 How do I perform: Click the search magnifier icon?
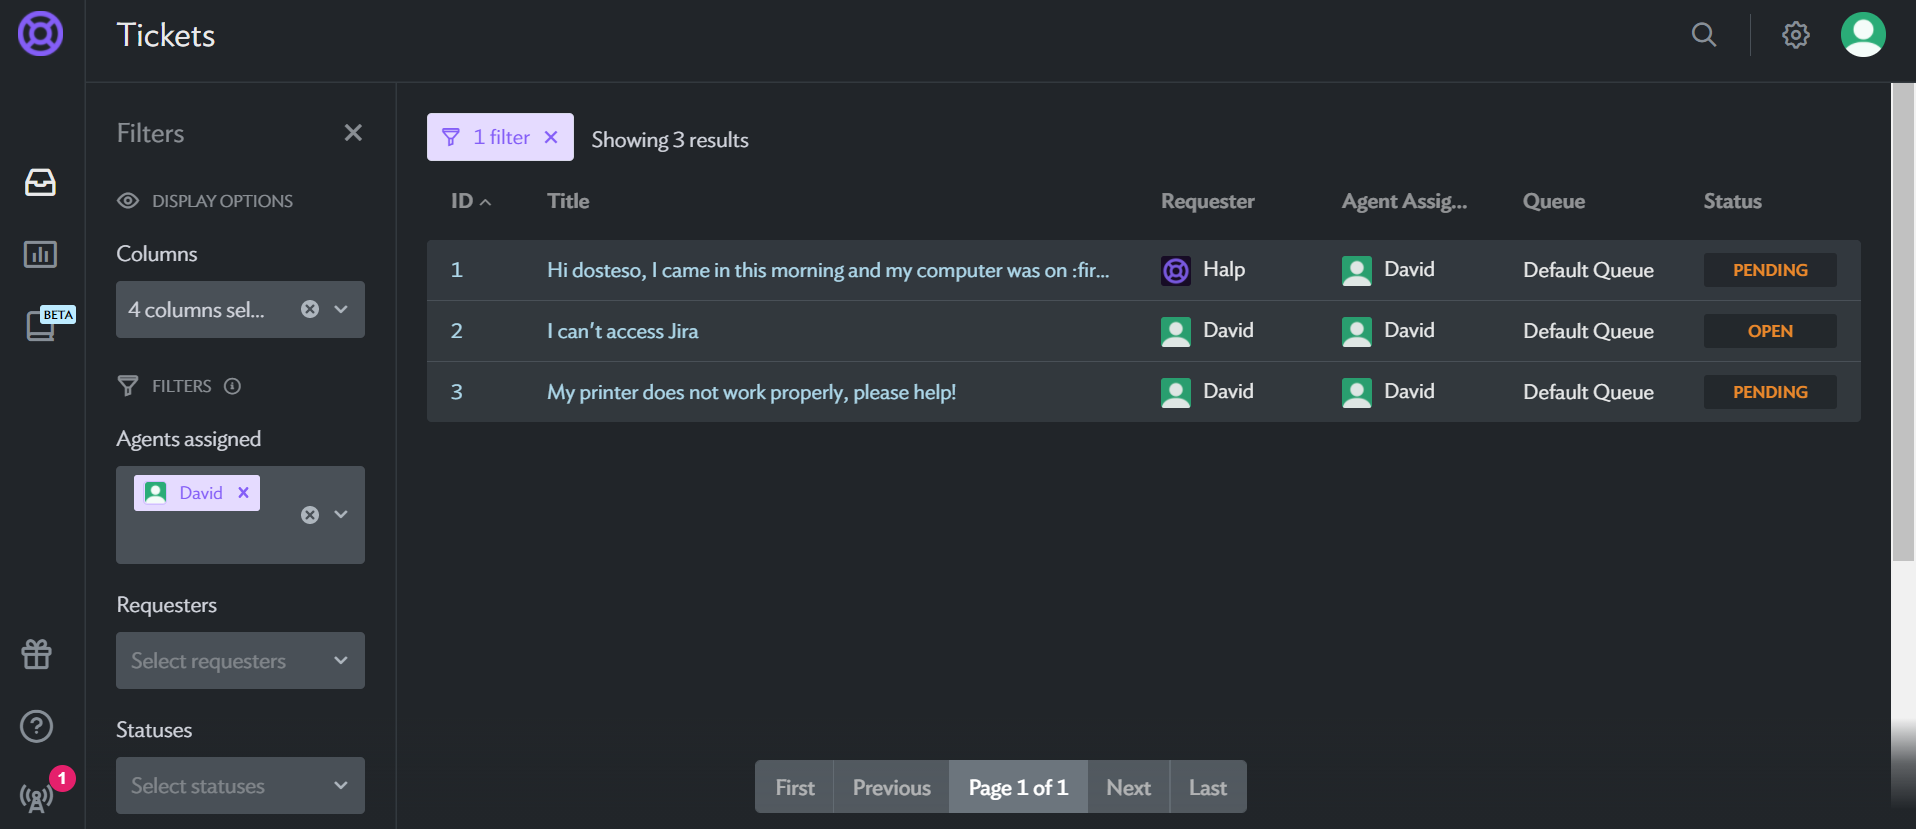[1704, 35]
